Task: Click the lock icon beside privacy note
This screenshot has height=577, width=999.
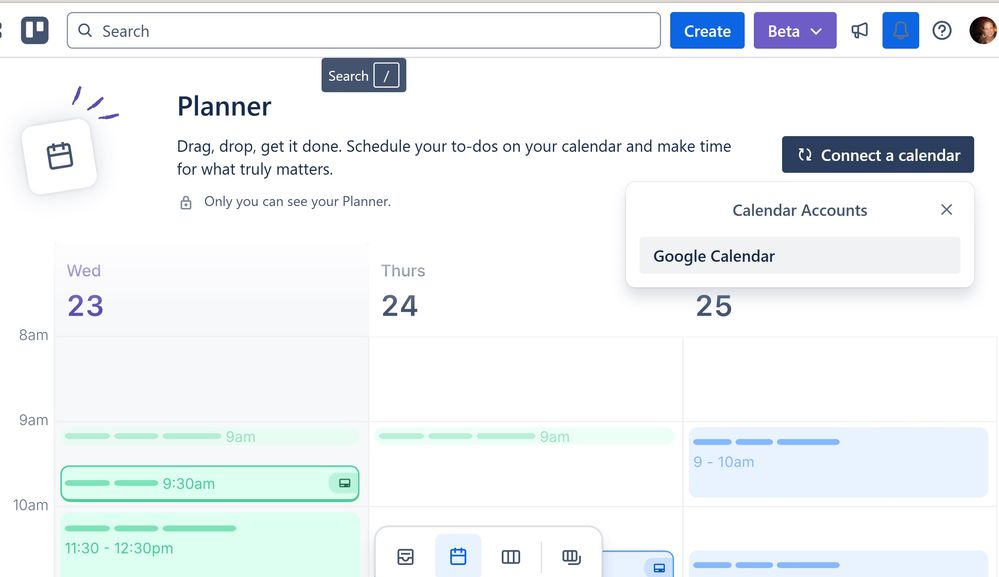Action: pos(185,203)
